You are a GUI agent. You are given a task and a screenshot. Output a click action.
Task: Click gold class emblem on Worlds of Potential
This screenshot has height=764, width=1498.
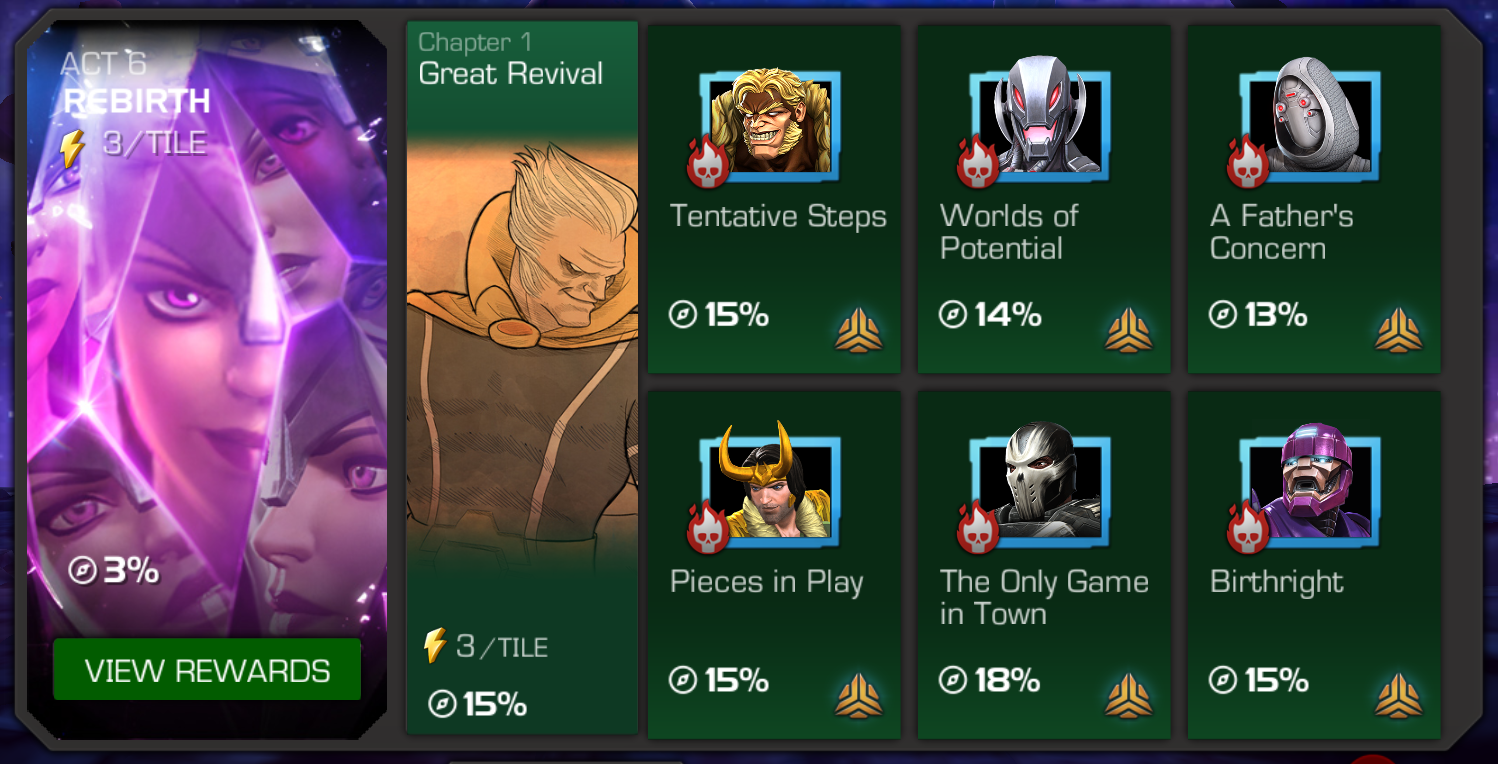coord(1128,331)
